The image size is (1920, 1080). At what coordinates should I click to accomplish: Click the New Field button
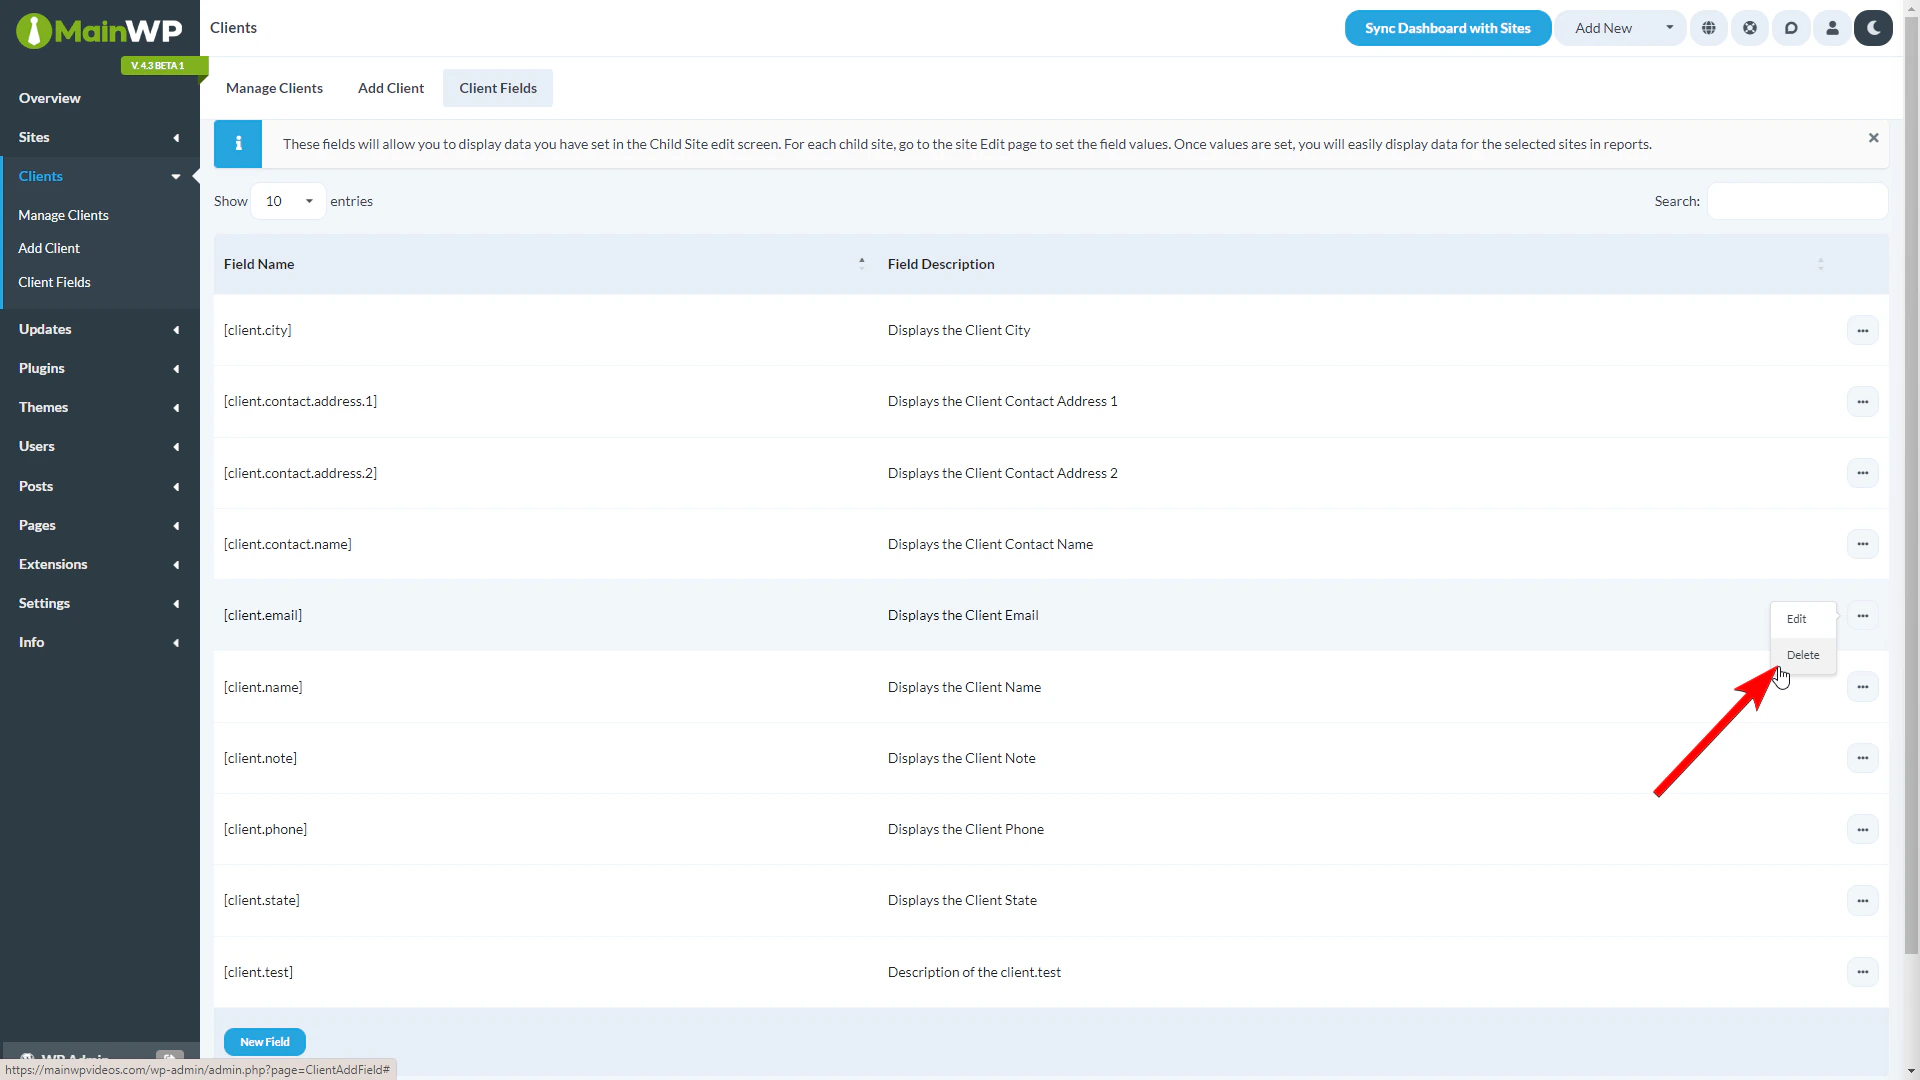pos(264,1042)
